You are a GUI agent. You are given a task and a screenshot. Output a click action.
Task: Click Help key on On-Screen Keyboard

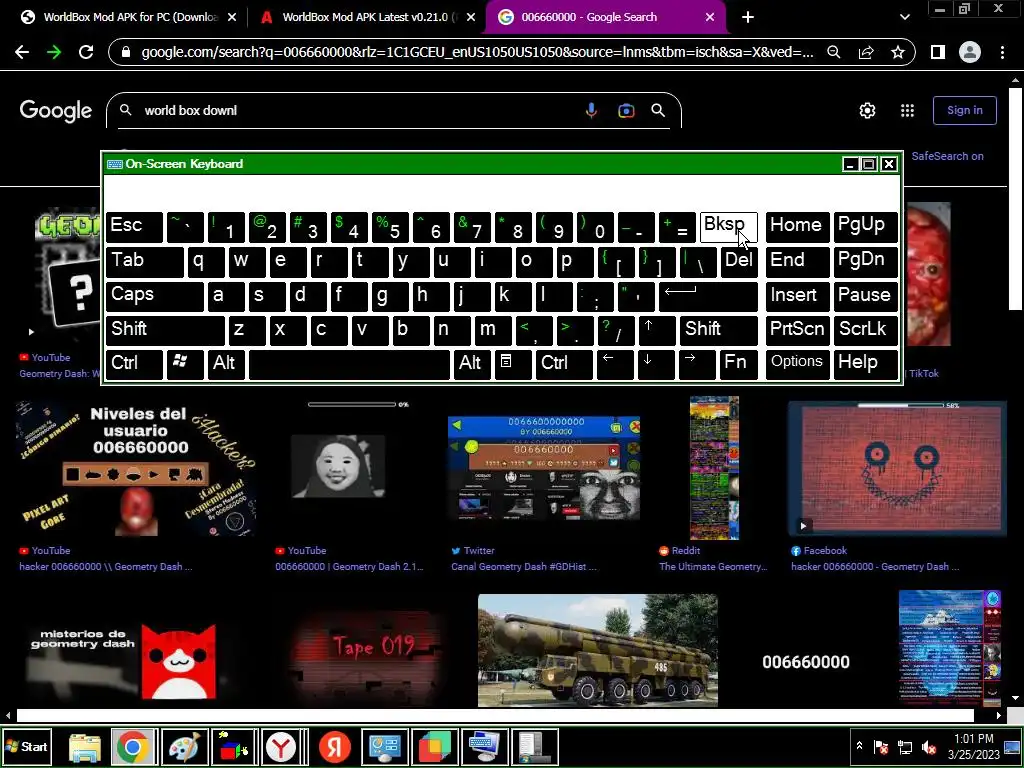(x=865, y=364)
